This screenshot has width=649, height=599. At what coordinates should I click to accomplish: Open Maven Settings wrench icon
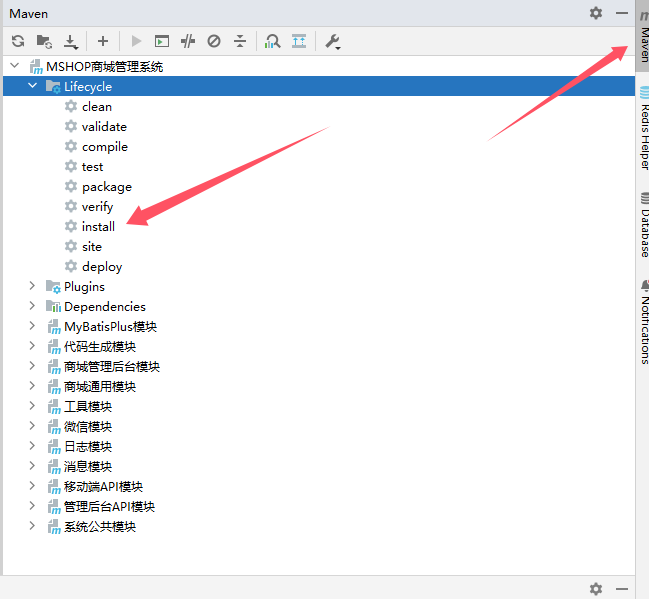coord(333,41)
